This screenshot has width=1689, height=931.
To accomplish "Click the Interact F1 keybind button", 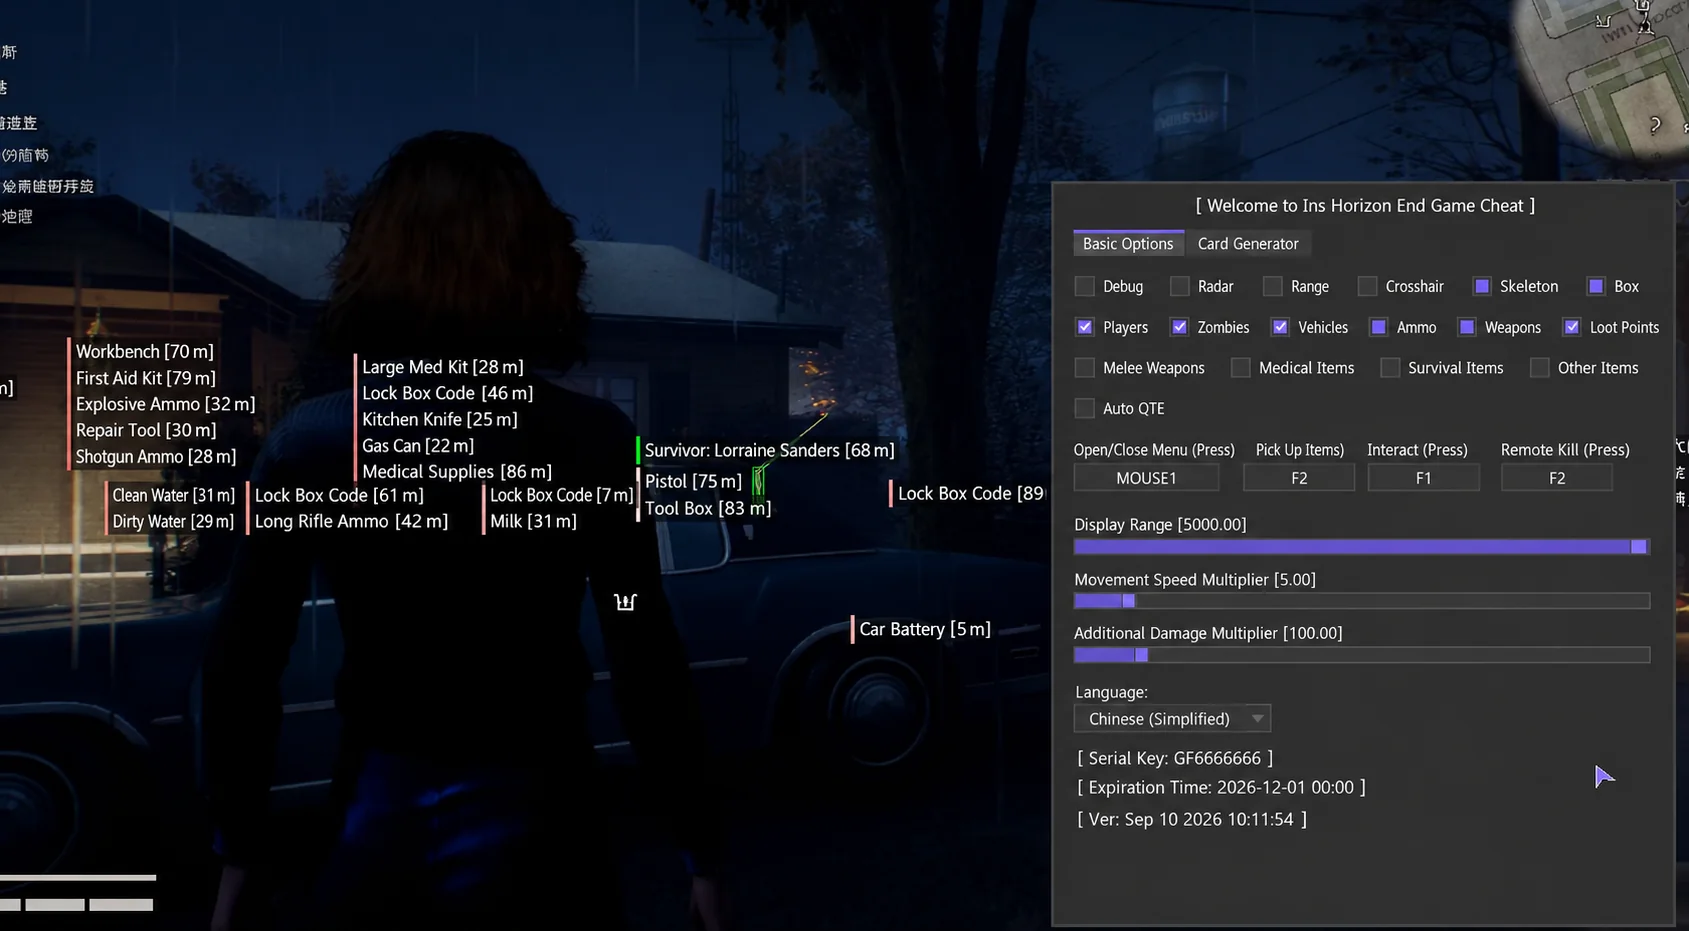I will click(x=1423, y=478).
